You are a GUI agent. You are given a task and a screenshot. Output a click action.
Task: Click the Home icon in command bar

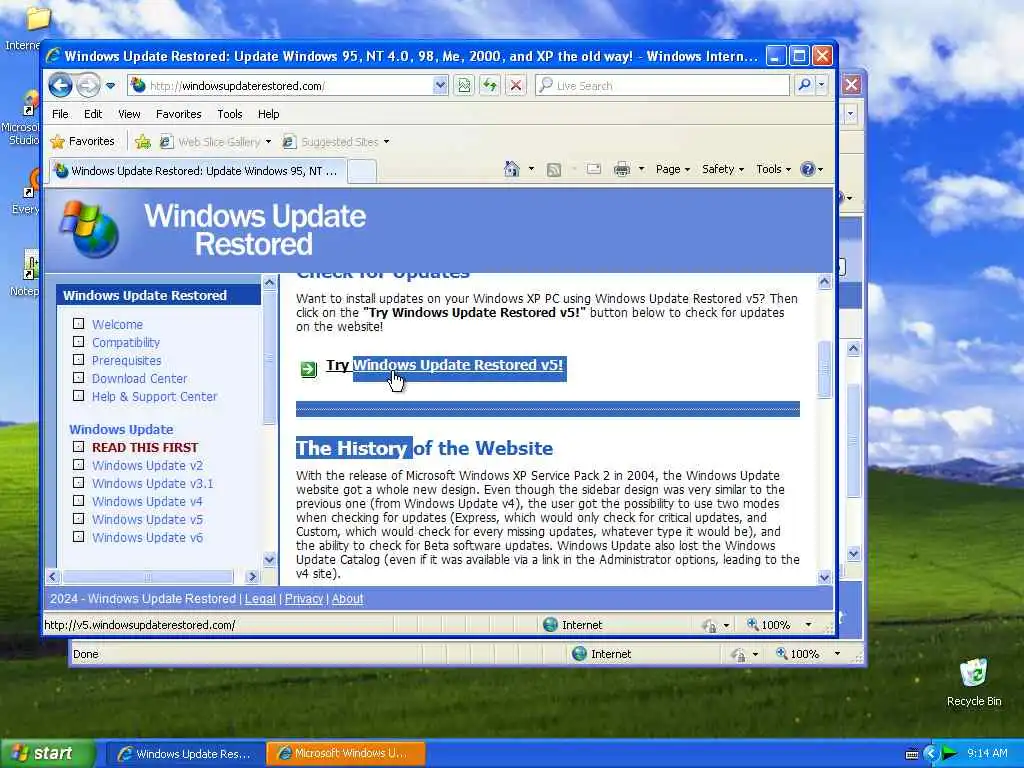pyautogui.click(x=512, y=169)
